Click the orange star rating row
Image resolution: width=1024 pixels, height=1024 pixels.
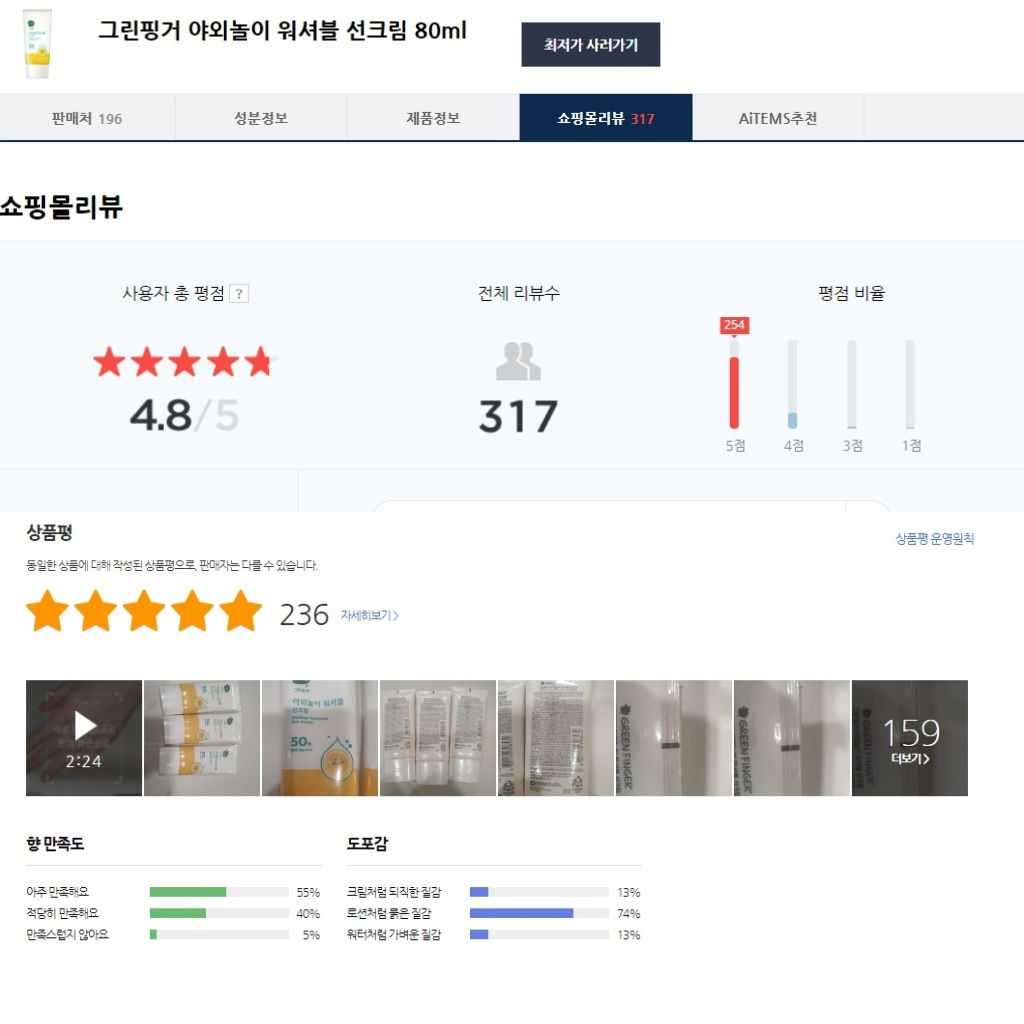[144, 611]
